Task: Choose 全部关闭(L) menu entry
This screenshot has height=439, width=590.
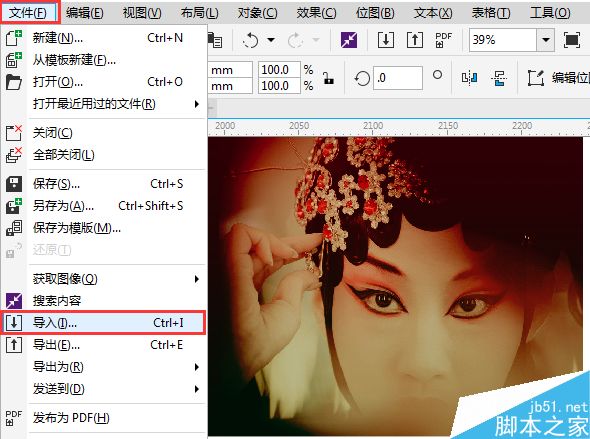Action: pos(104,155)
